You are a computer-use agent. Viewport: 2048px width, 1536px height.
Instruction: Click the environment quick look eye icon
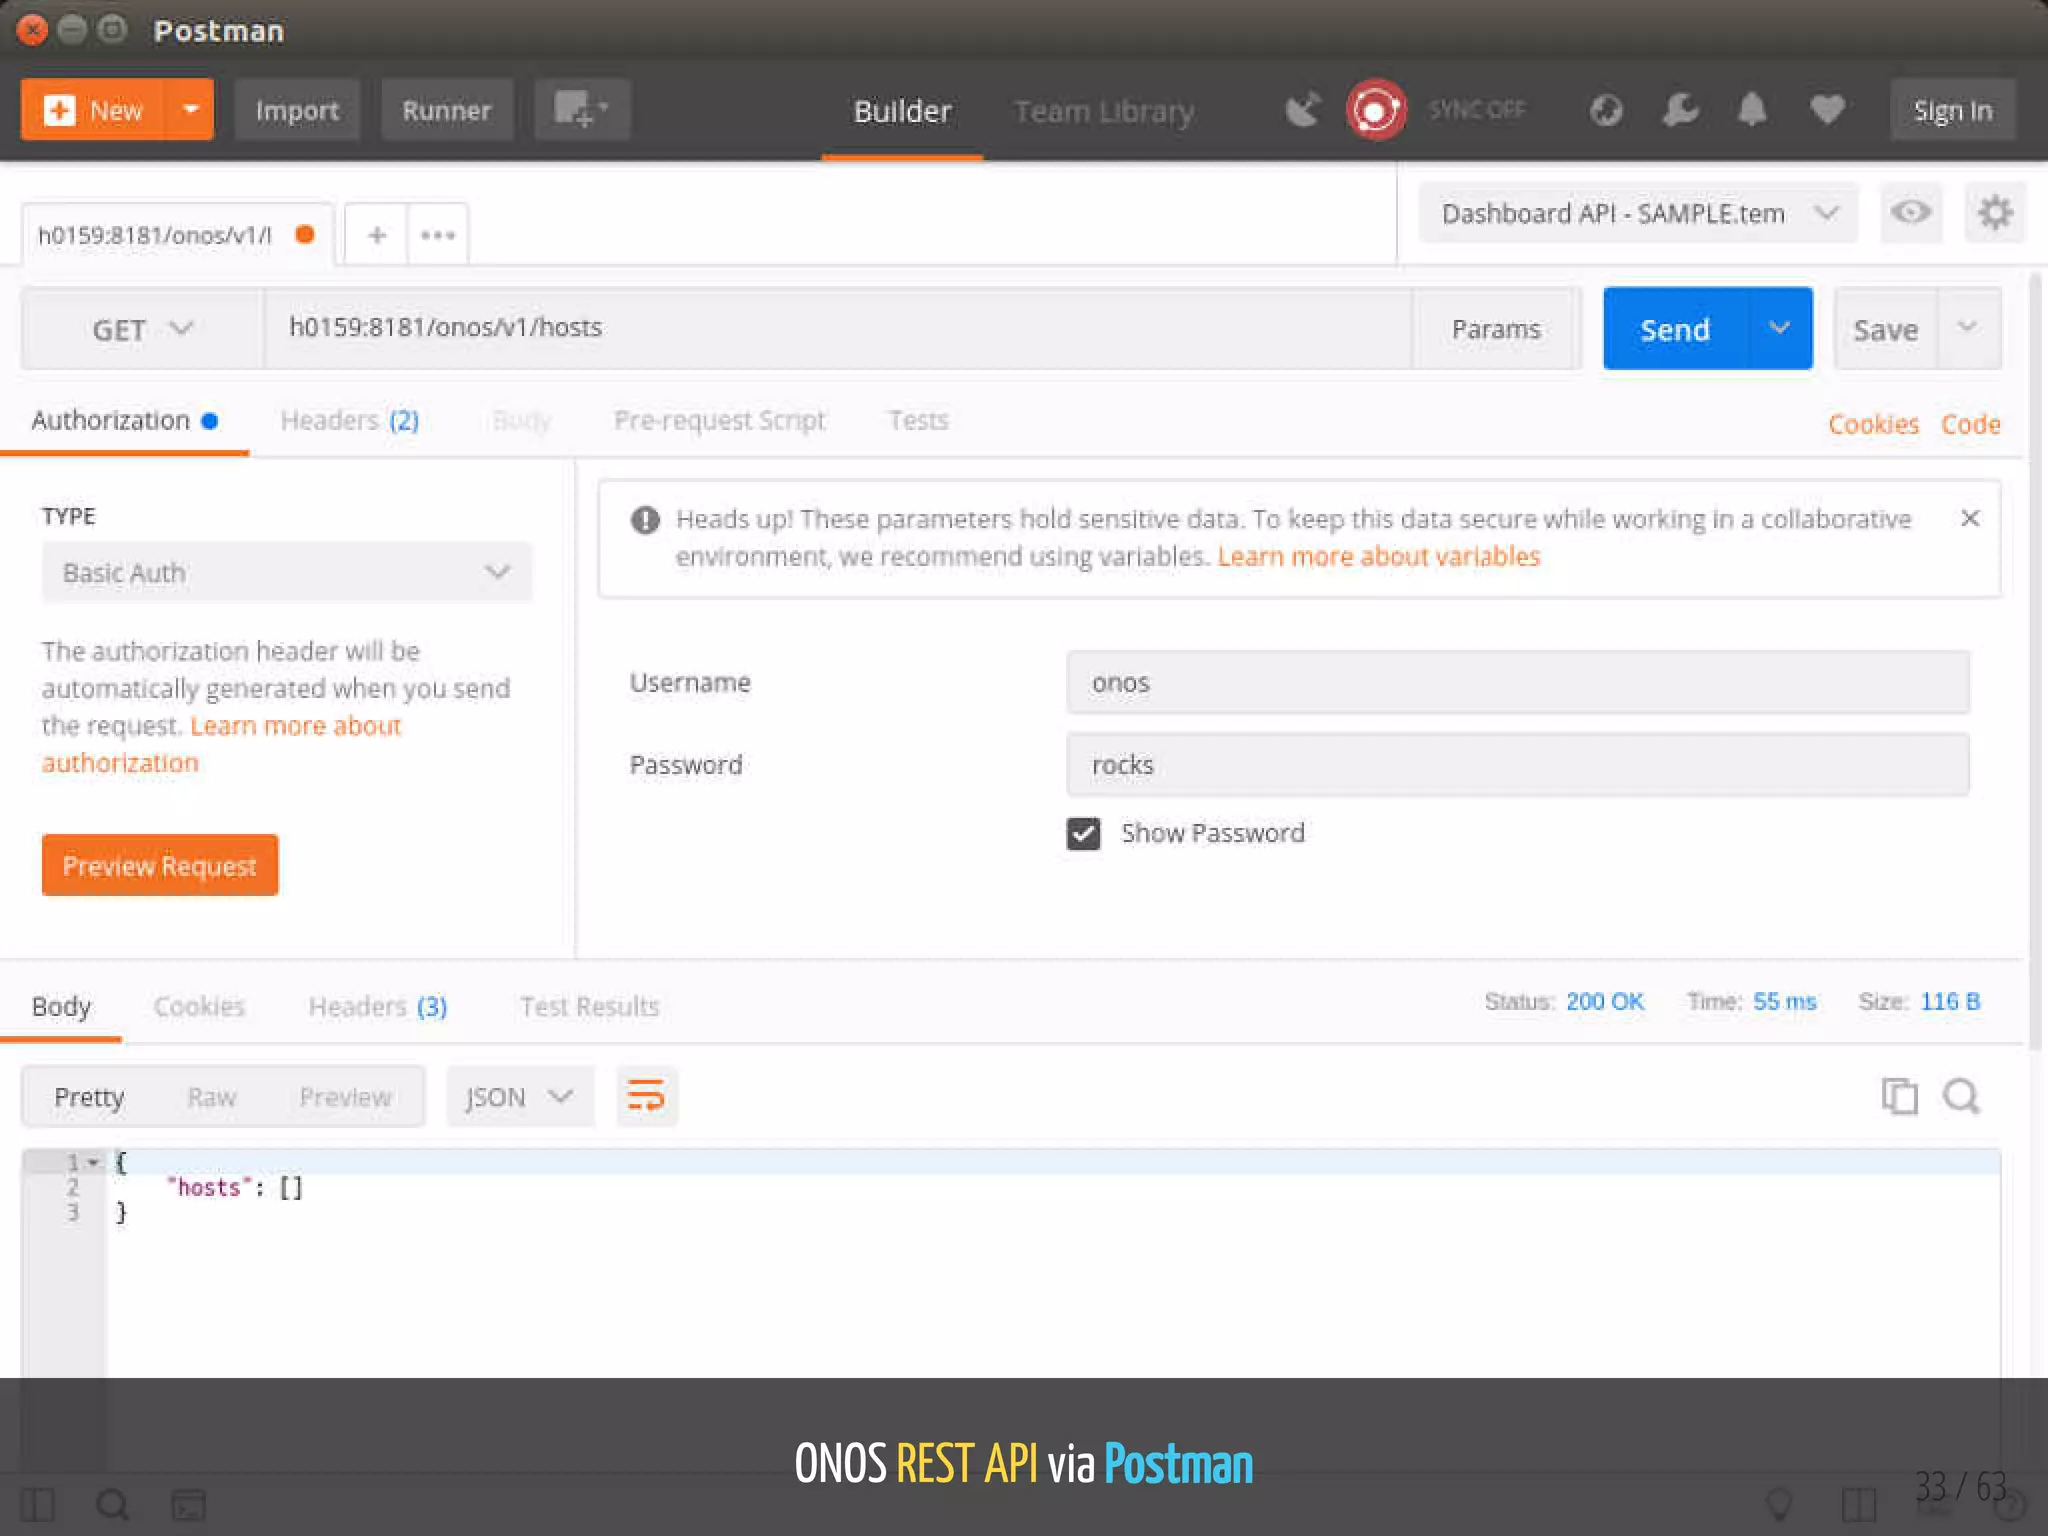1910,213
